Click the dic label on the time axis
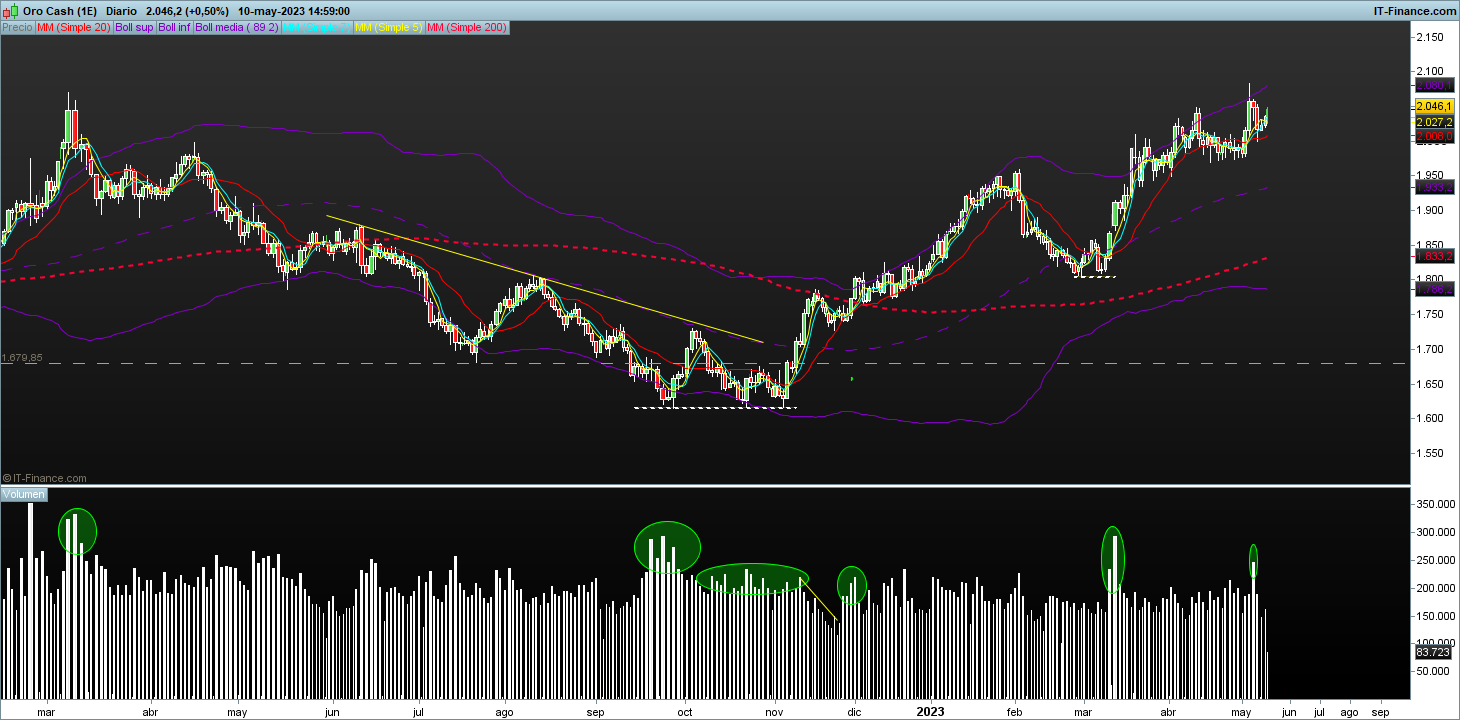Screen dimensions: 1460x720 pyautogui.click(x=854, y=712)
